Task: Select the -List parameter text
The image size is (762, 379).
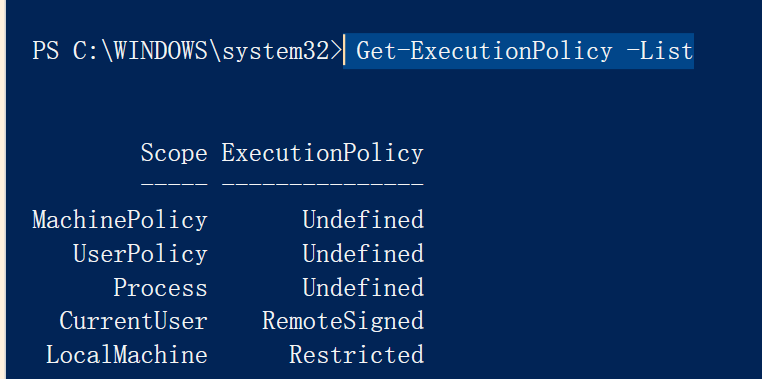Action: click(660, 51)
